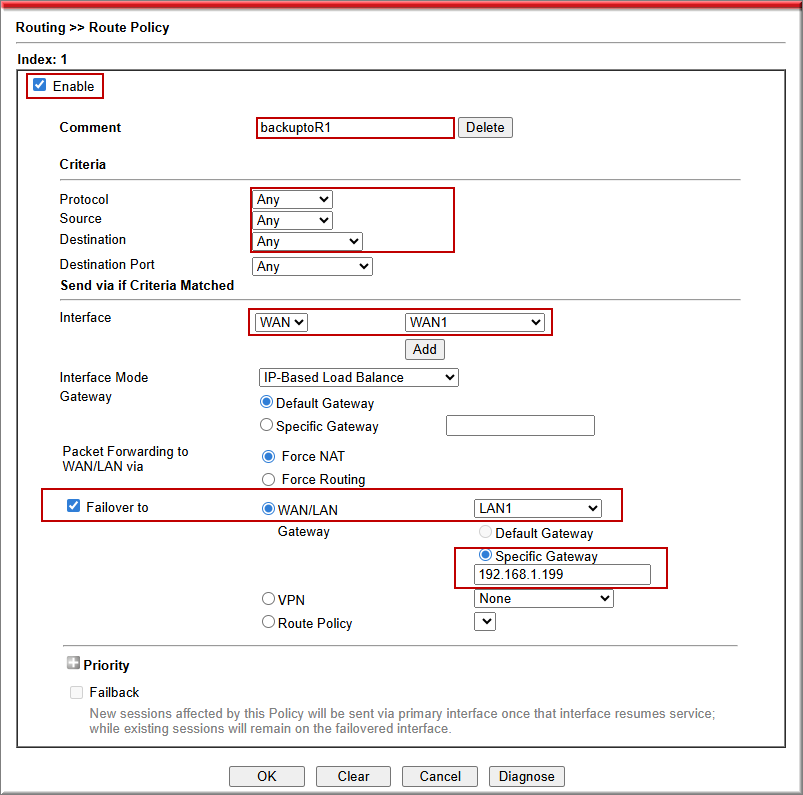Viewport: 803px width, 795px height.
Task: Toggle the Failover to checkbox
Action: pos(73,507)
